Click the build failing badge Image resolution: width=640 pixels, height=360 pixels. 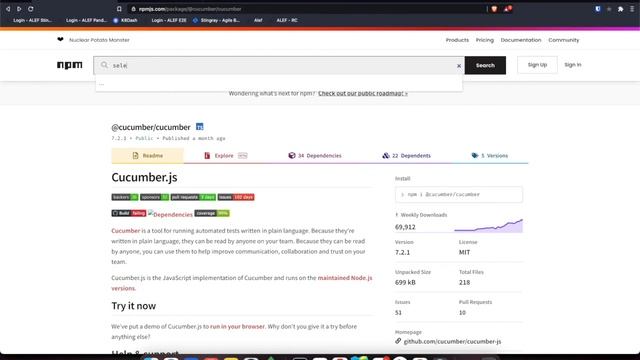[129, 213]
